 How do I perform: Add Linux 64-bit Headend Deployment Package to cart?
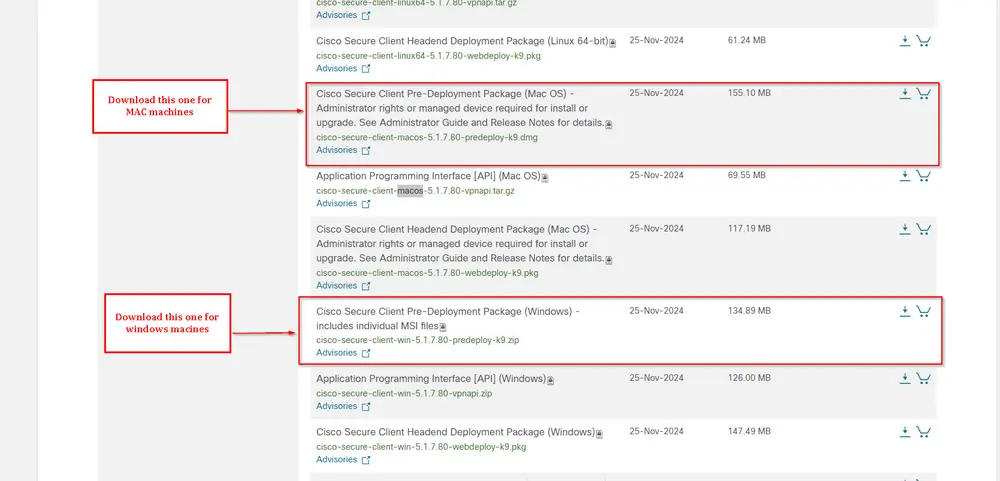[923, 41]
